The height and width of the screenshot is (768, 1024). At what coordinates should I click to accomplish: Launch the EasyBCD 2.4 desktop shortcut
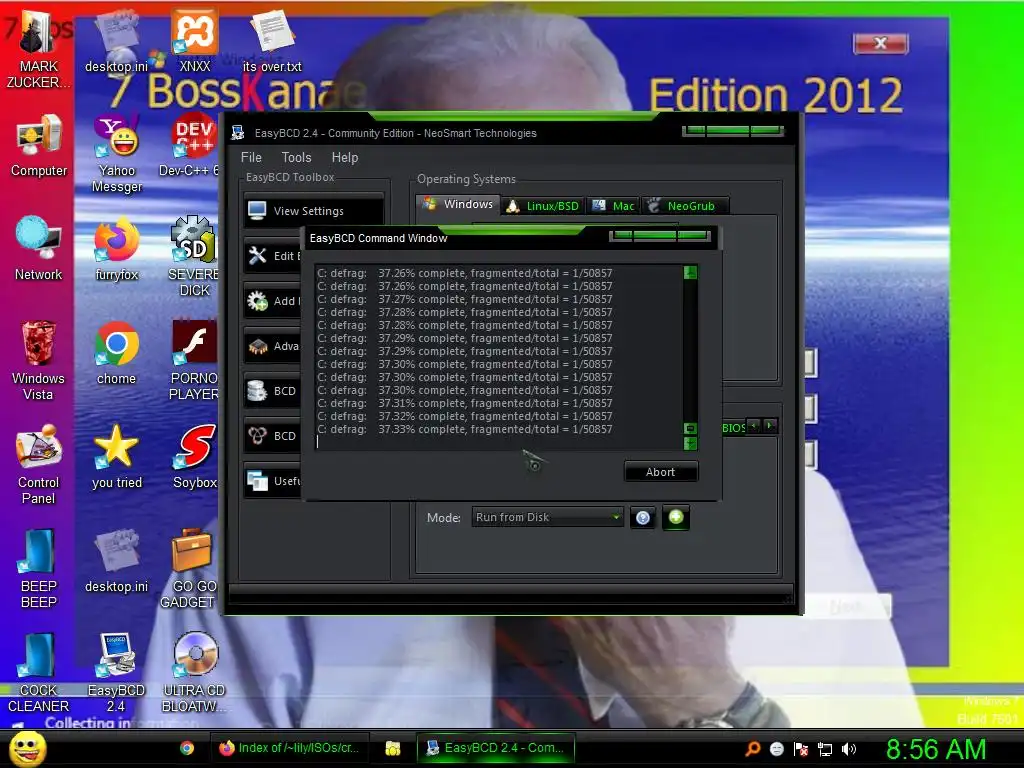[116, 673]
